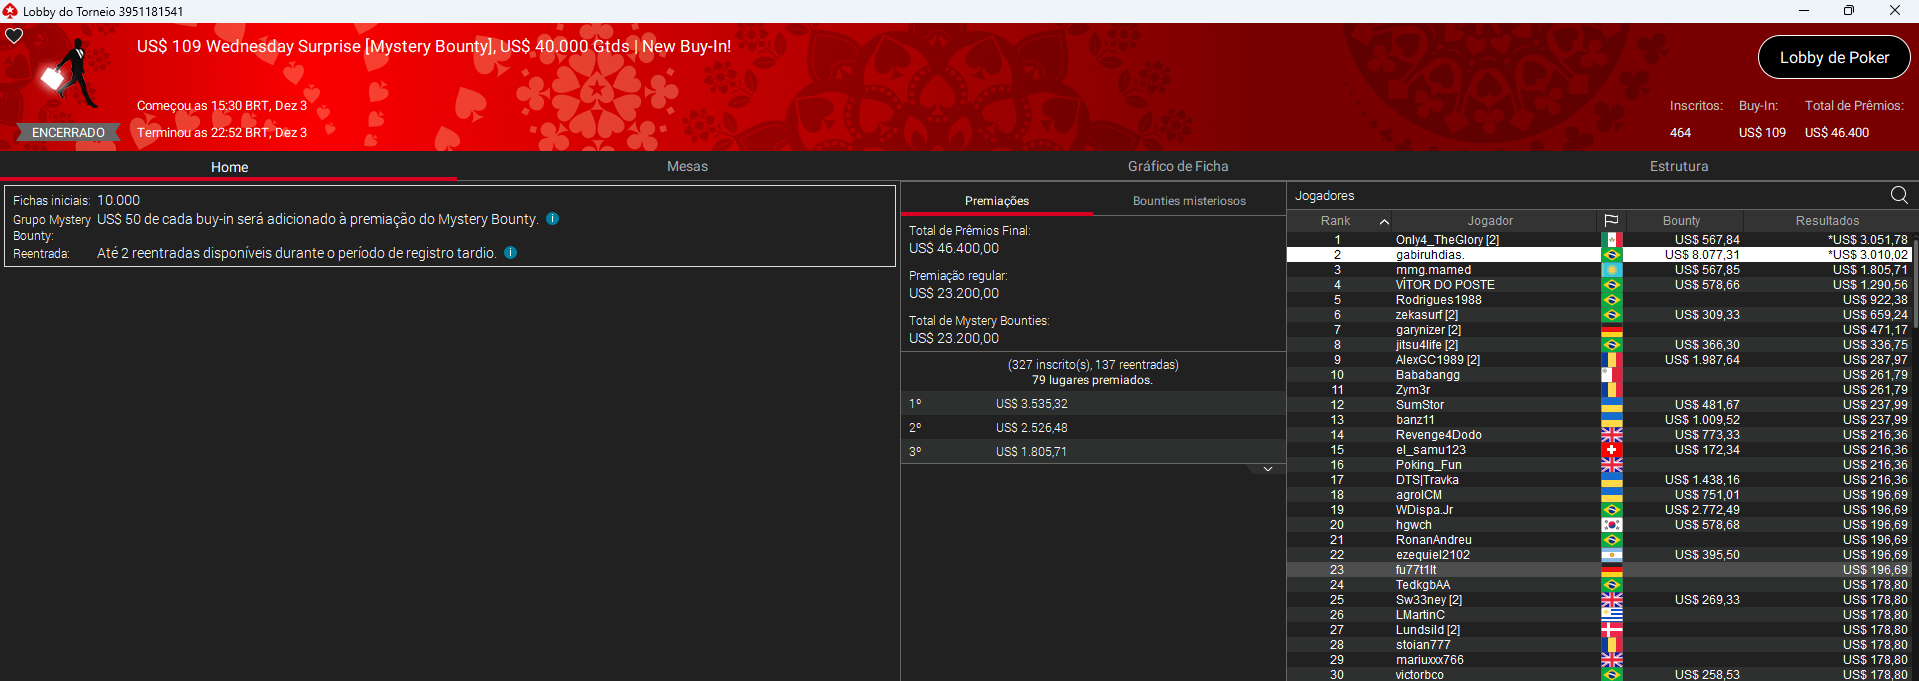Click the info icon beside Reentrada text
This screenshot has height=681, width=1919.
point(510,253)
